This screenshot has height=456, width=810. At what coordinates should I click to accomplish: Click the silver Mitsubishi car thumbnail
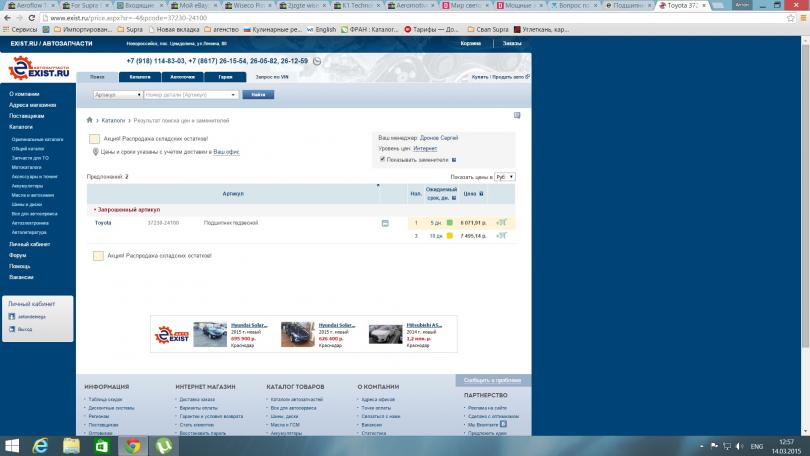pyautogui.click(x=385, y=335)
